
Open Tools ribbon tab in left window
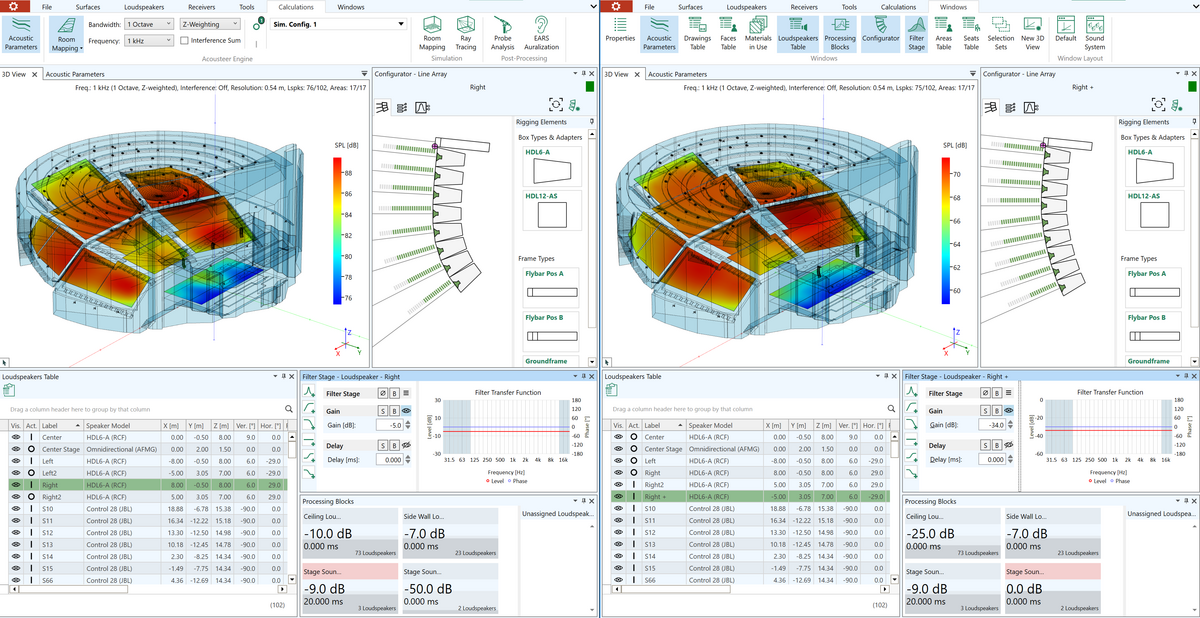[x=246, y=7]
